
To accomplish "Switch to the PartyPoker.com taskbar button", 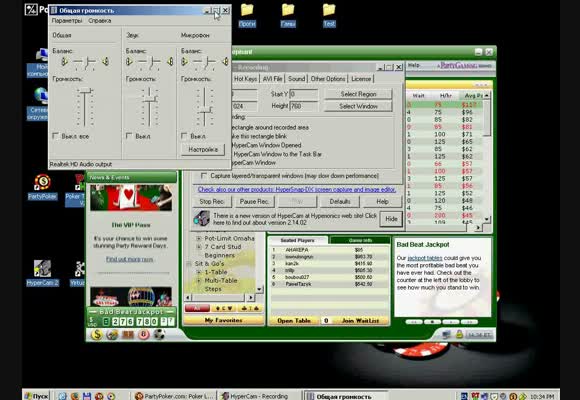I will pos(174,396).
